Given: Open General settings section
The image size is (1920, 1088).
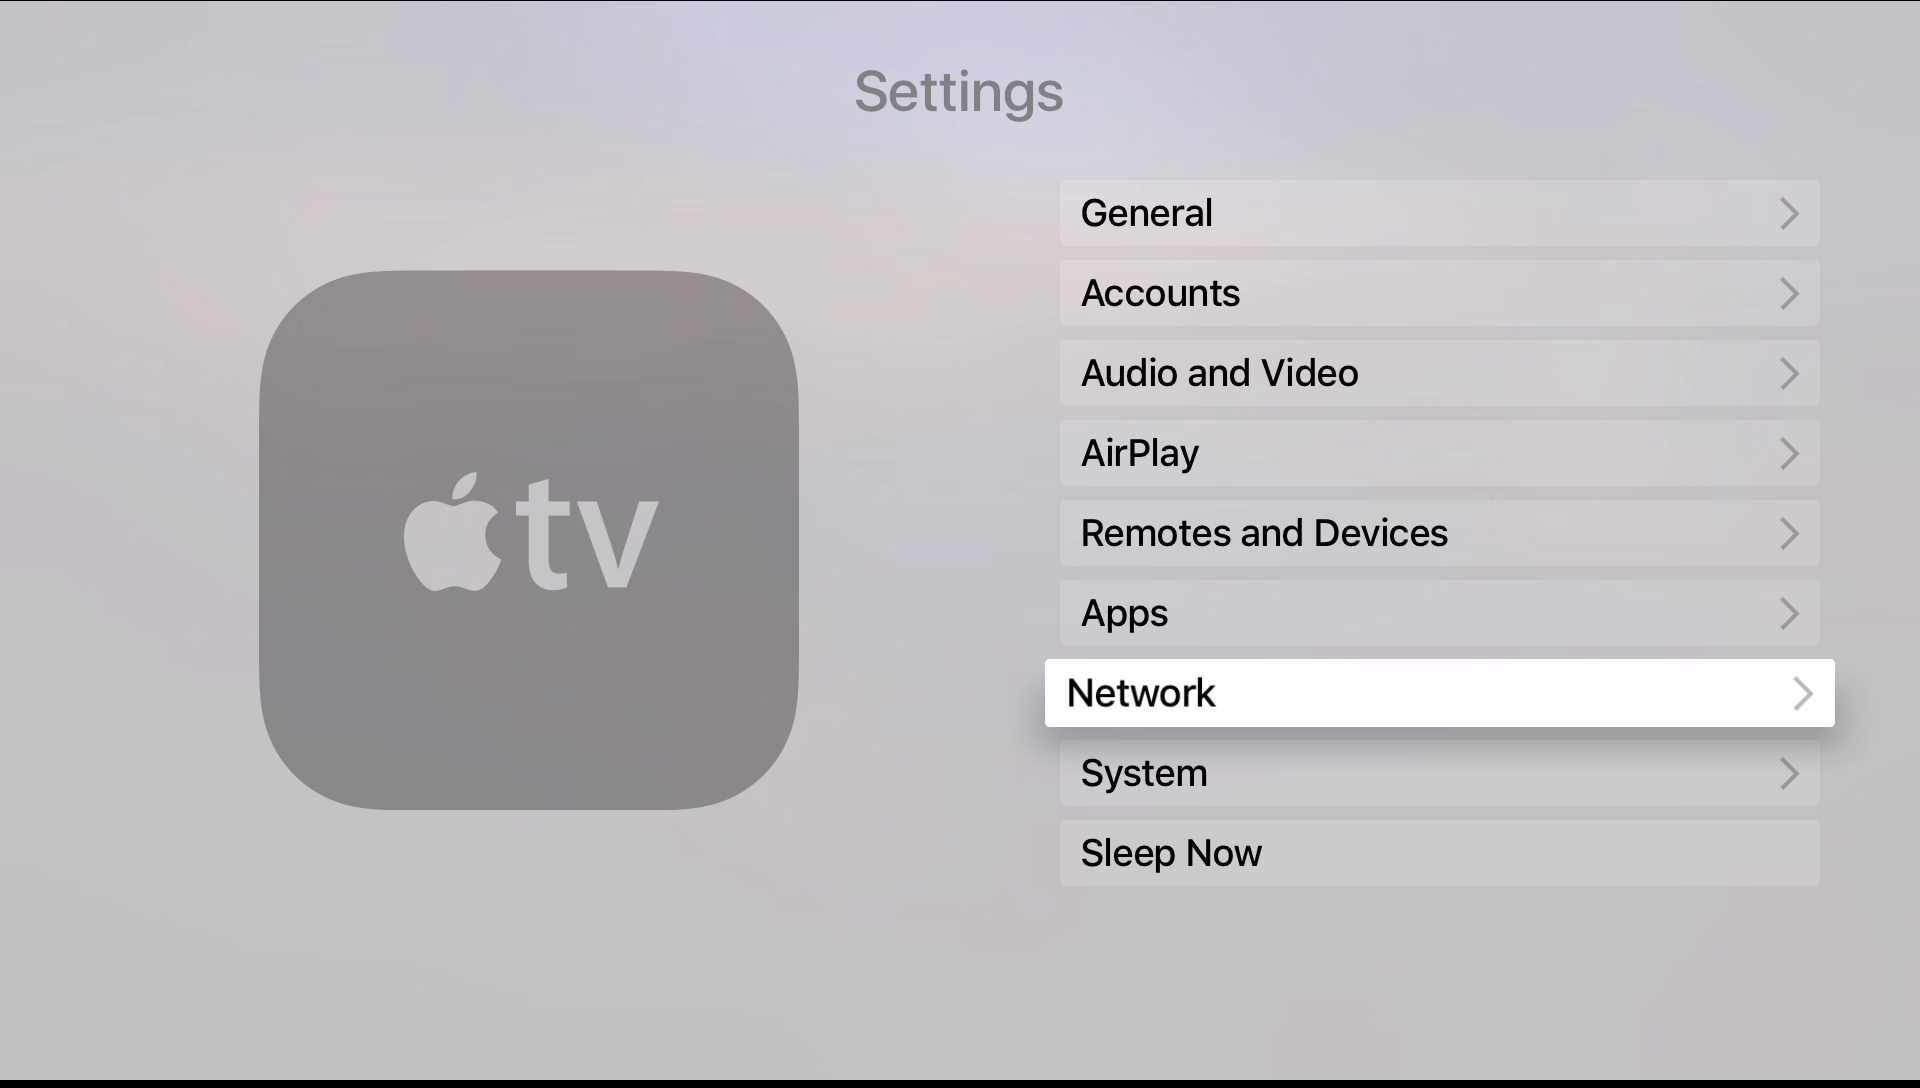Looking at the screenshot, I should (1440, 212).
